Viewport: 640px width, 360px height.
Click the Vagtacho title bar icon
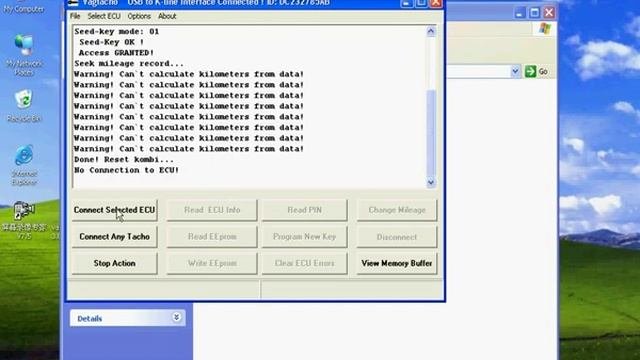pos(73,3)
